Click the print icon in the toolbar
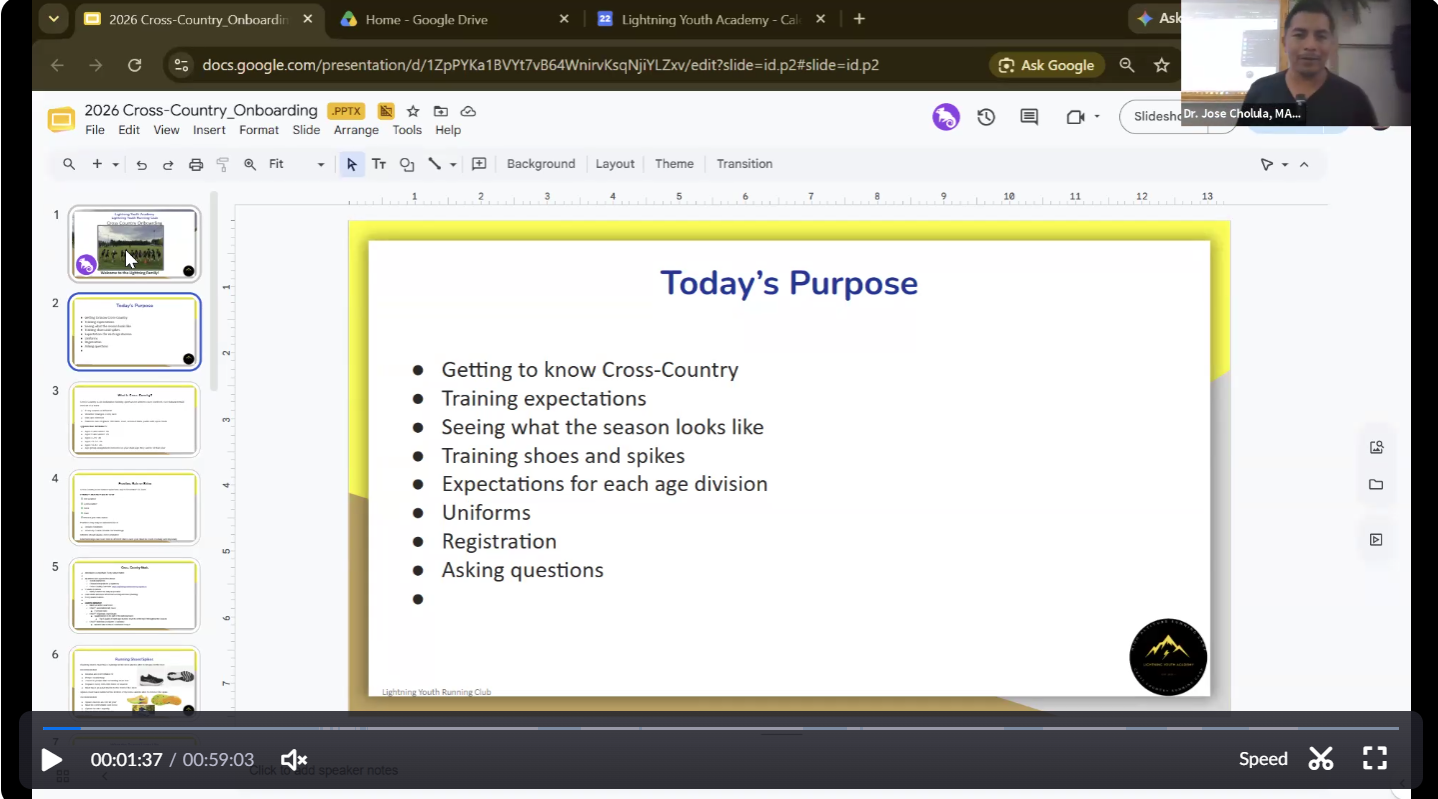This screenshot has height=799, width=1438. point(196,165)
